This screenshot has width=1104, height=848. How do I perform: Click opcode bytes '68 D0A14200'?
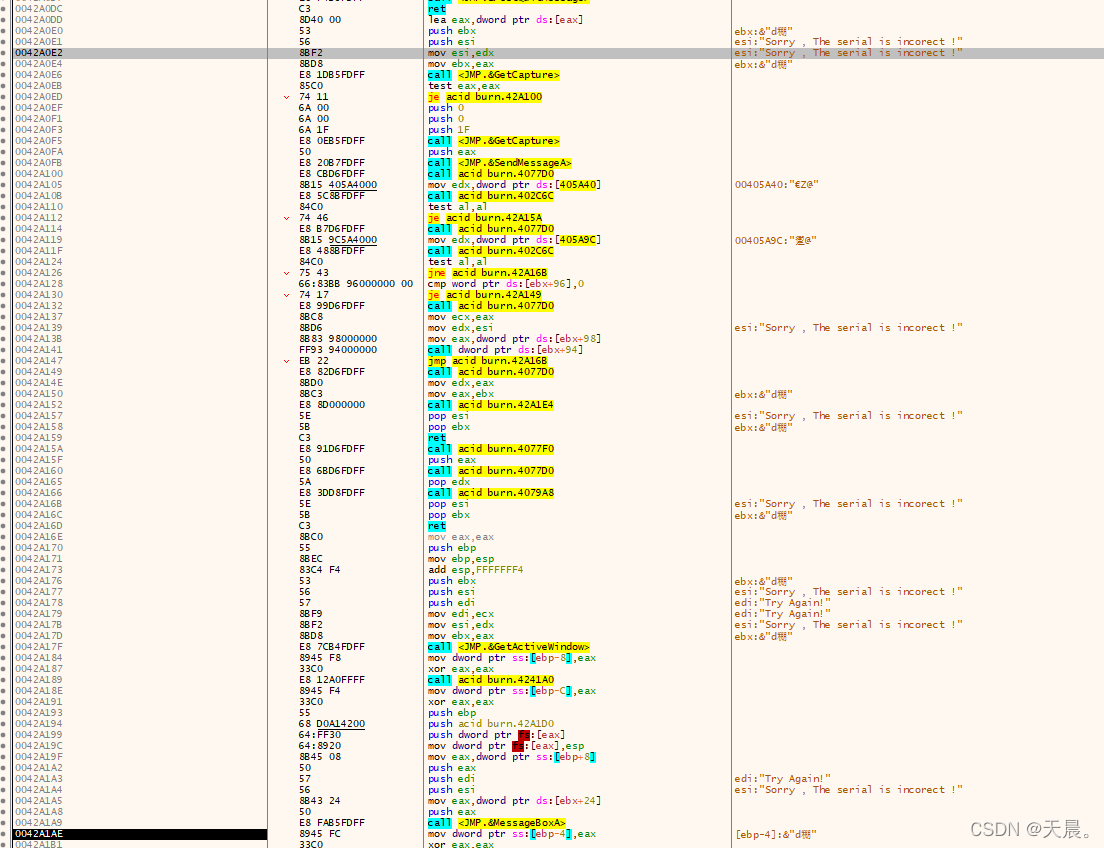332,723
